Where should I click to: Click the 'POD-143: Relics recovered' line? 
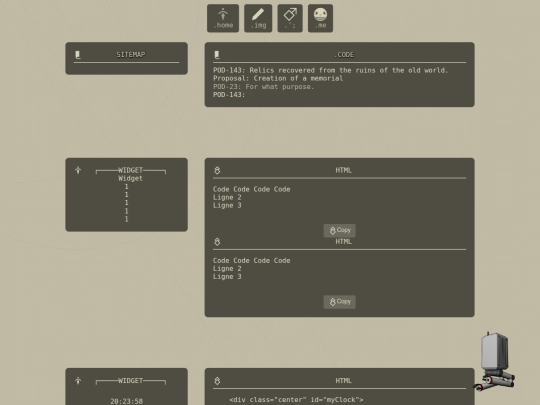(331, 70)
